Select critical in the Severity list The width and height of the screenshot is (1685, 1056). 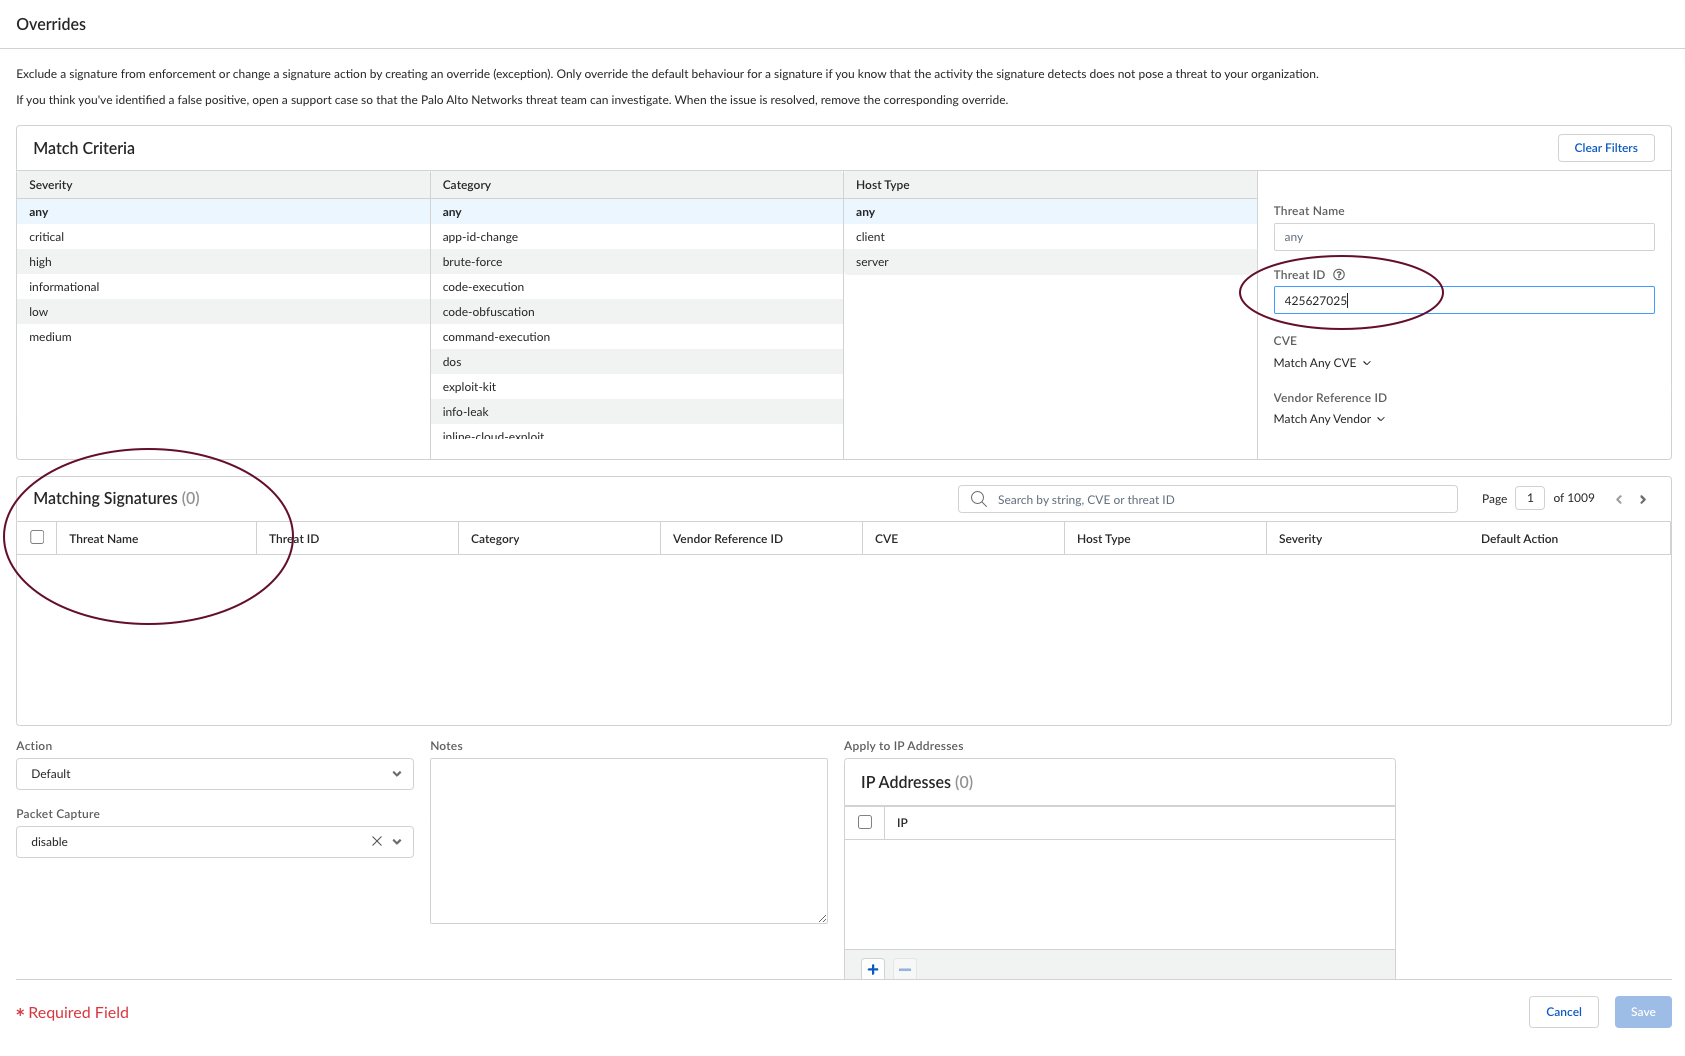click(47, 237)
